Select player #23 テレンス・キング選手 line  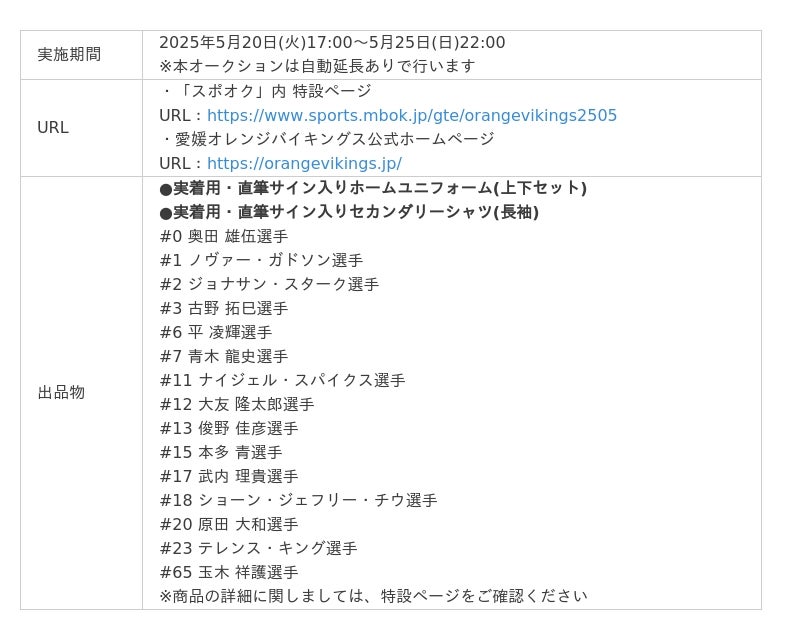coord(258,548)
